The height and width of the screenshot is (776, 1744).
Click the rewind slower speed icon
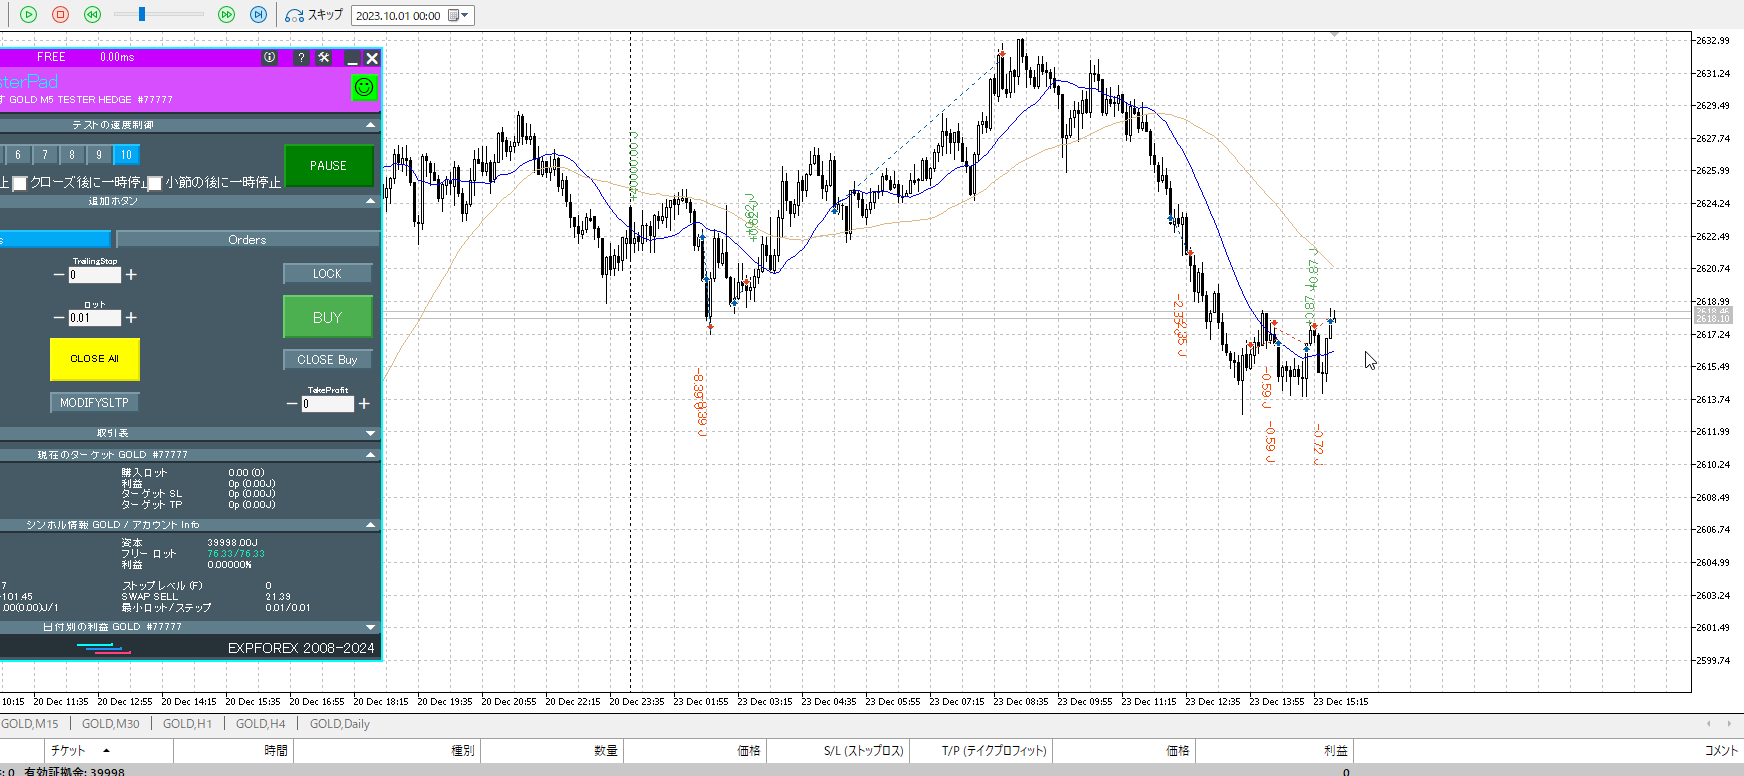(92, 15)
